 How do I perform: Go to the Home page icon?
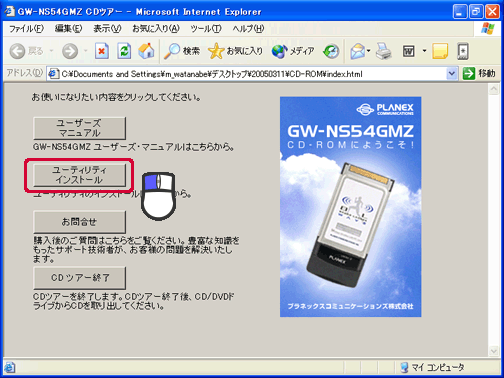click(146, 51)
